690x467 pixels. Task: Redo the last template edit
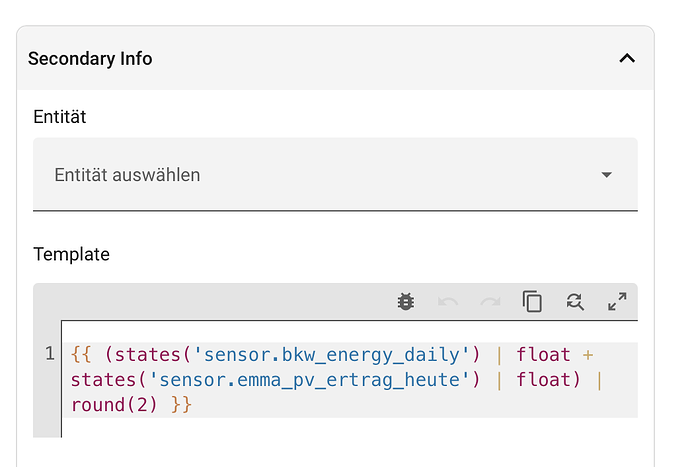tap(490, 302)
